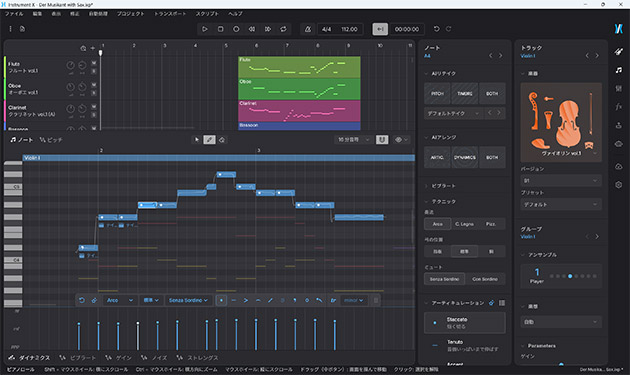
Task: Click the 112.00 tempo field
Action: point(349,29)
